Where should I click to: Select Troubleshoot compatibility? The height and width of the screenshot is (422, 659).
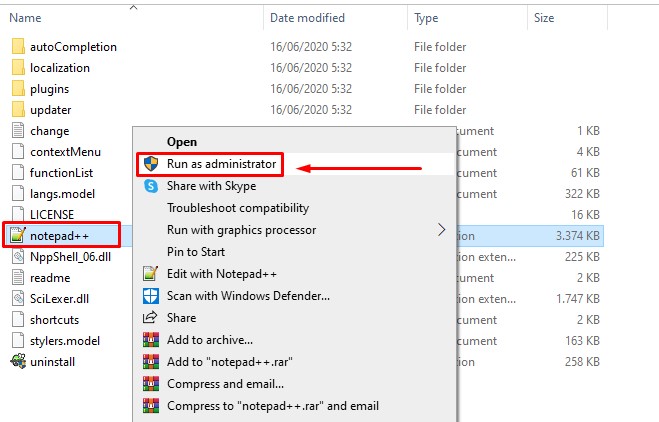(x=294, y=208)
